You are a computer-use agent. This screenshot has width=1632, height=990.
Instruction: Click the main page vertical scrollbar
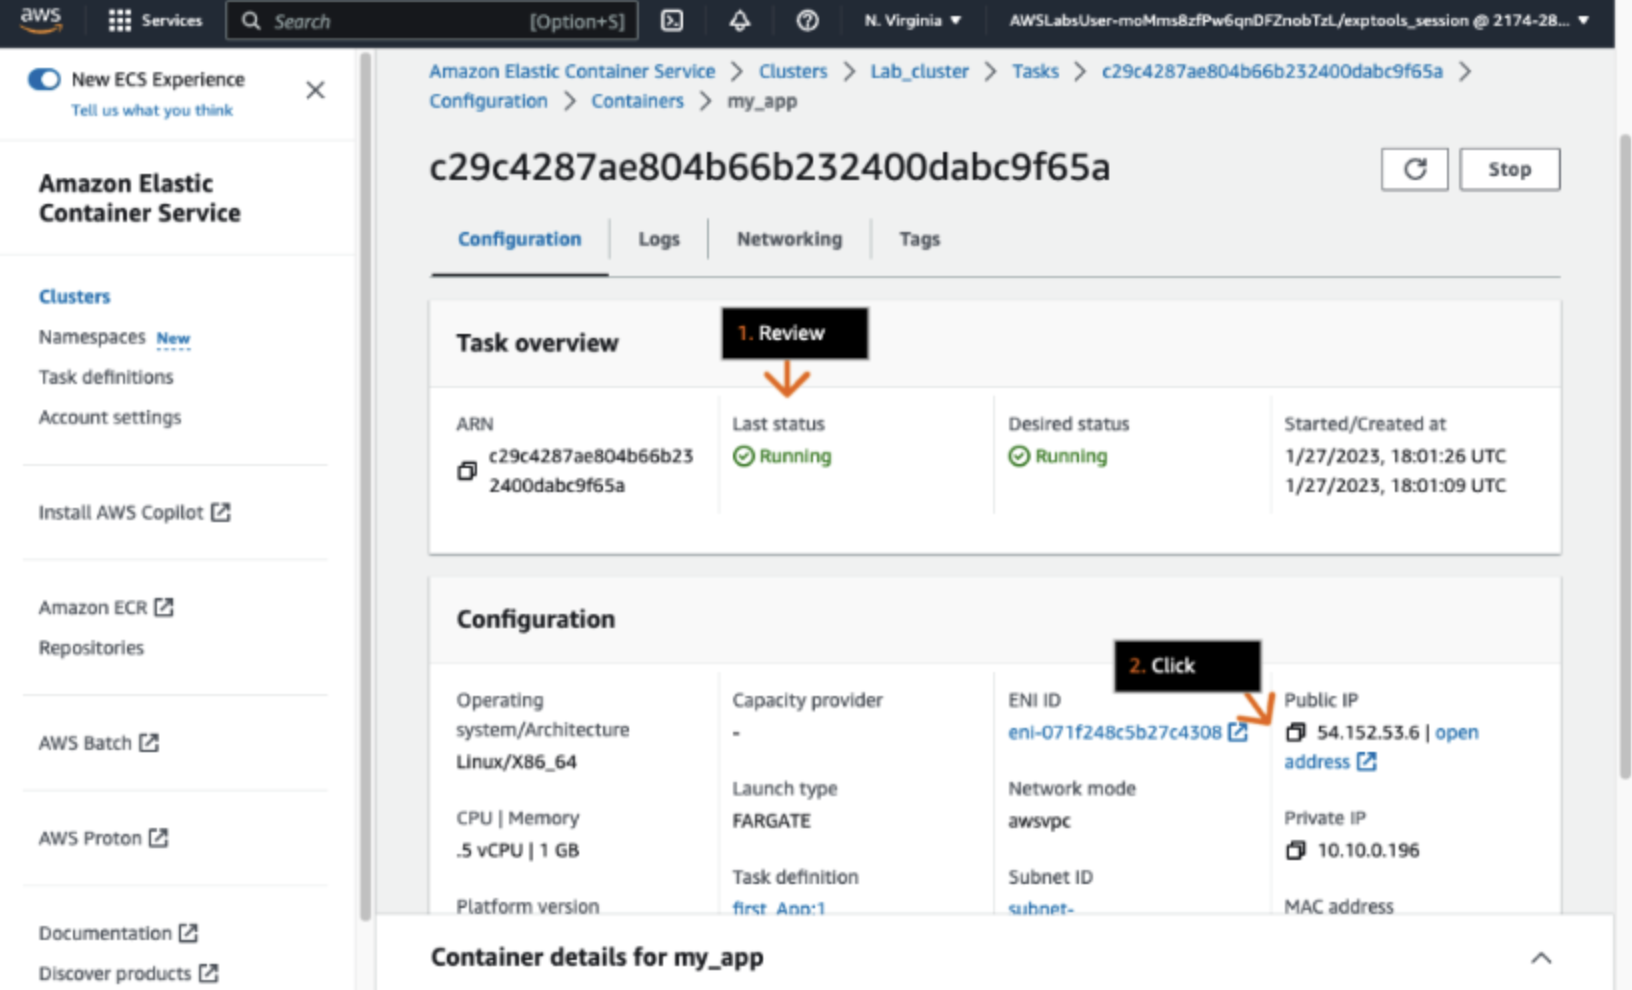pyautogui.click(x=1624, y=455)
